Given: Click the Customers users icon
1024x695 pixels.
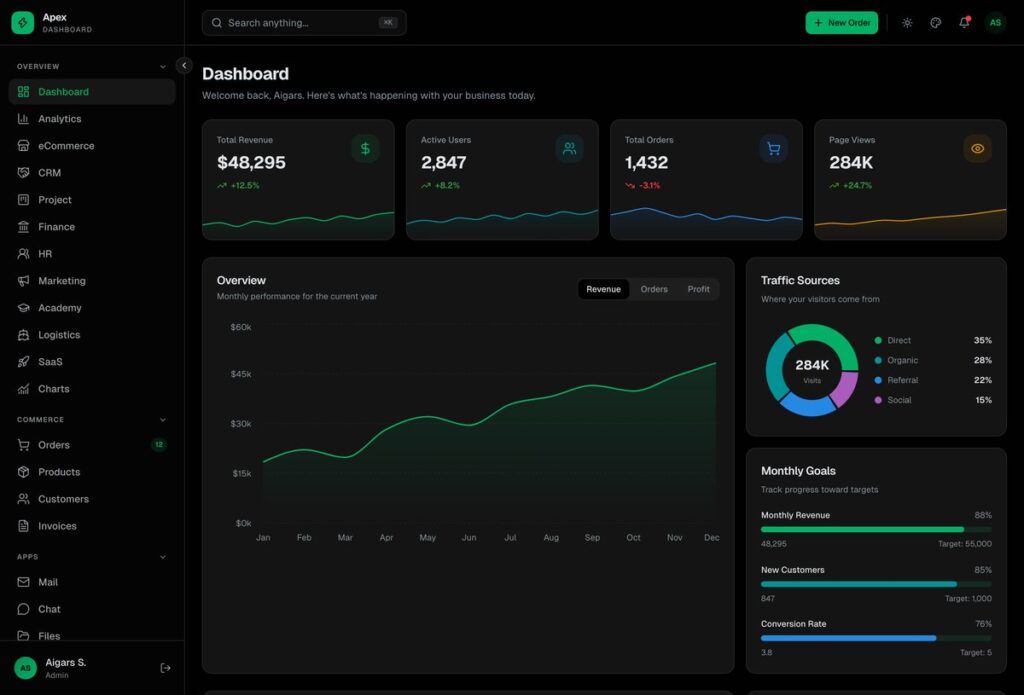Looking at the screenshot, I should (24, 499).
